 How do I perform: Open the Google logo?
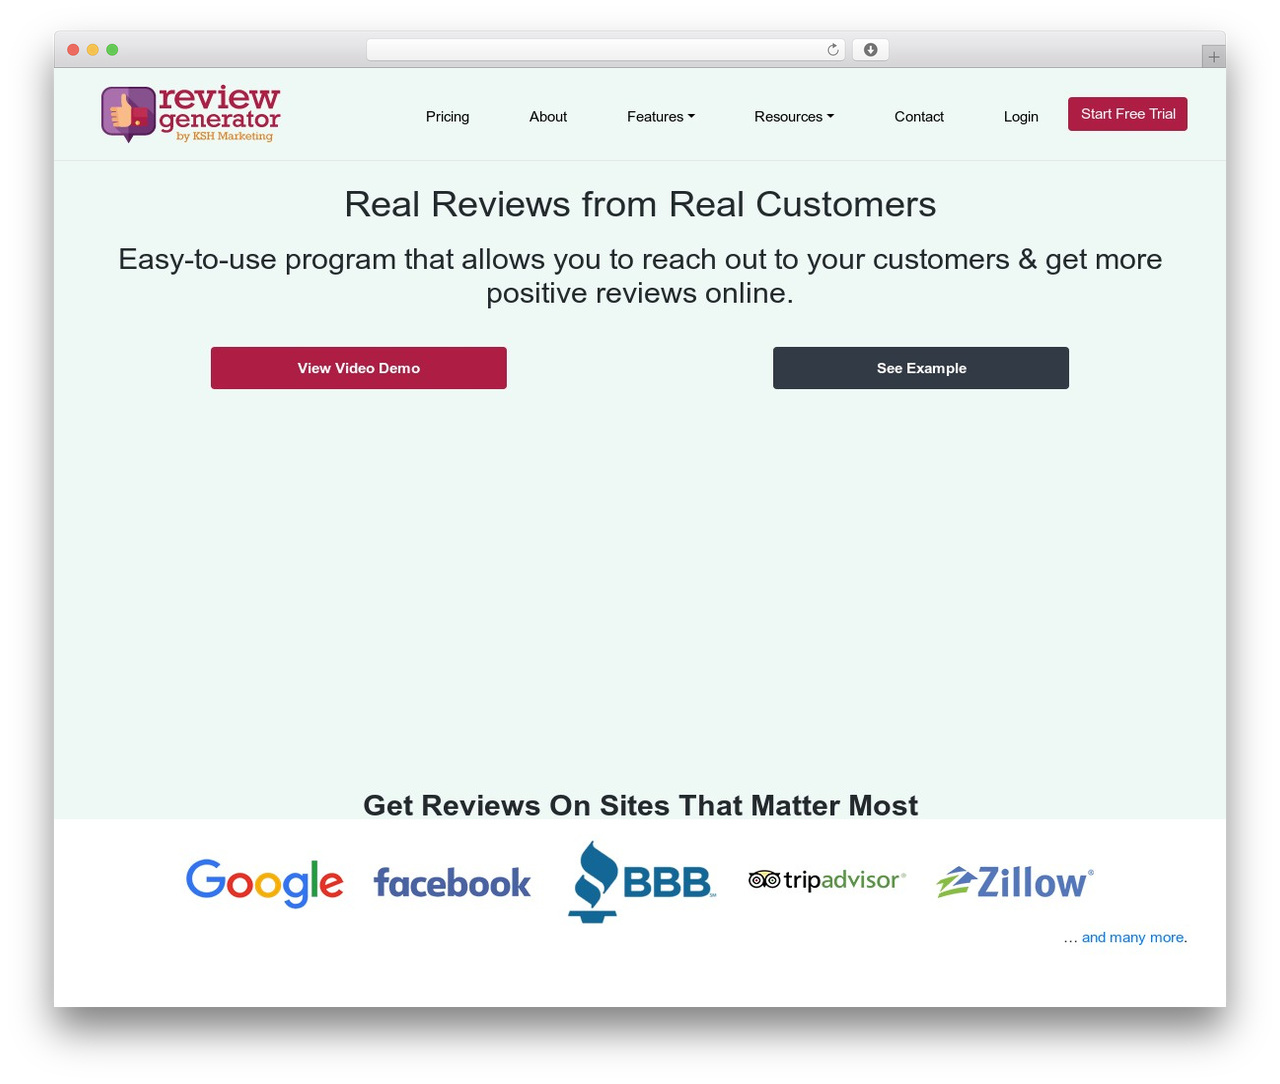265,882
